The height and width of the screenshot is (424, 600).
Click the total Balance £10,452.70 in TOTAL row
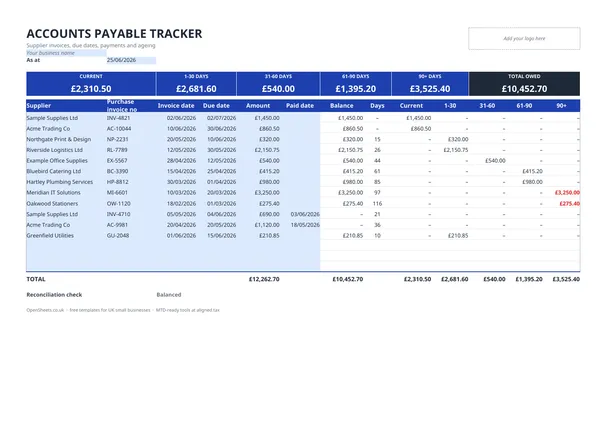tap(348, 279)
